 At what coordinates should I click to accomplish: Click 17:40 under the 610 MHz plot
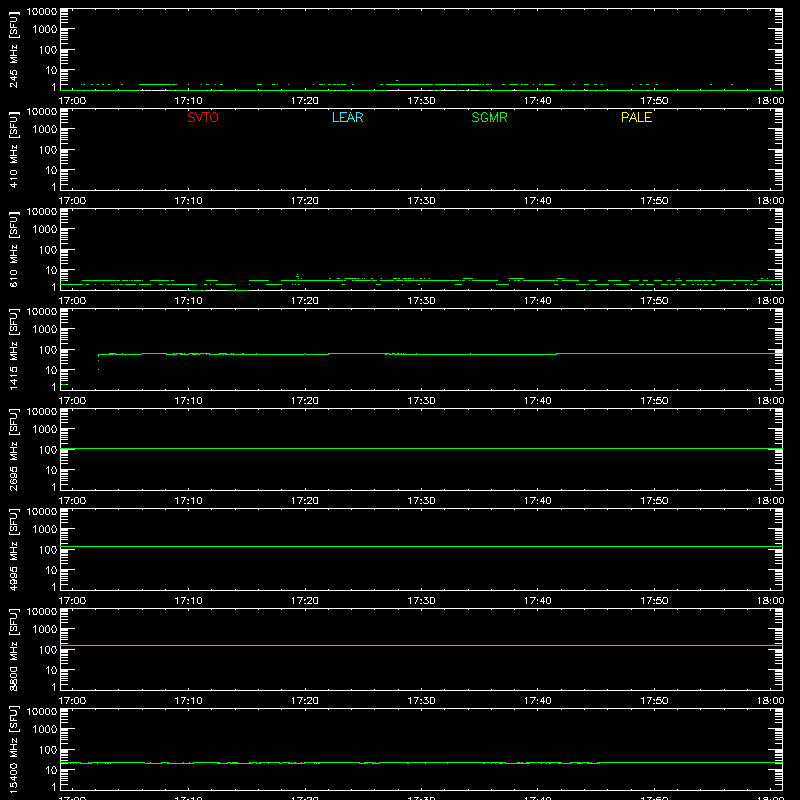pos(537,301)
